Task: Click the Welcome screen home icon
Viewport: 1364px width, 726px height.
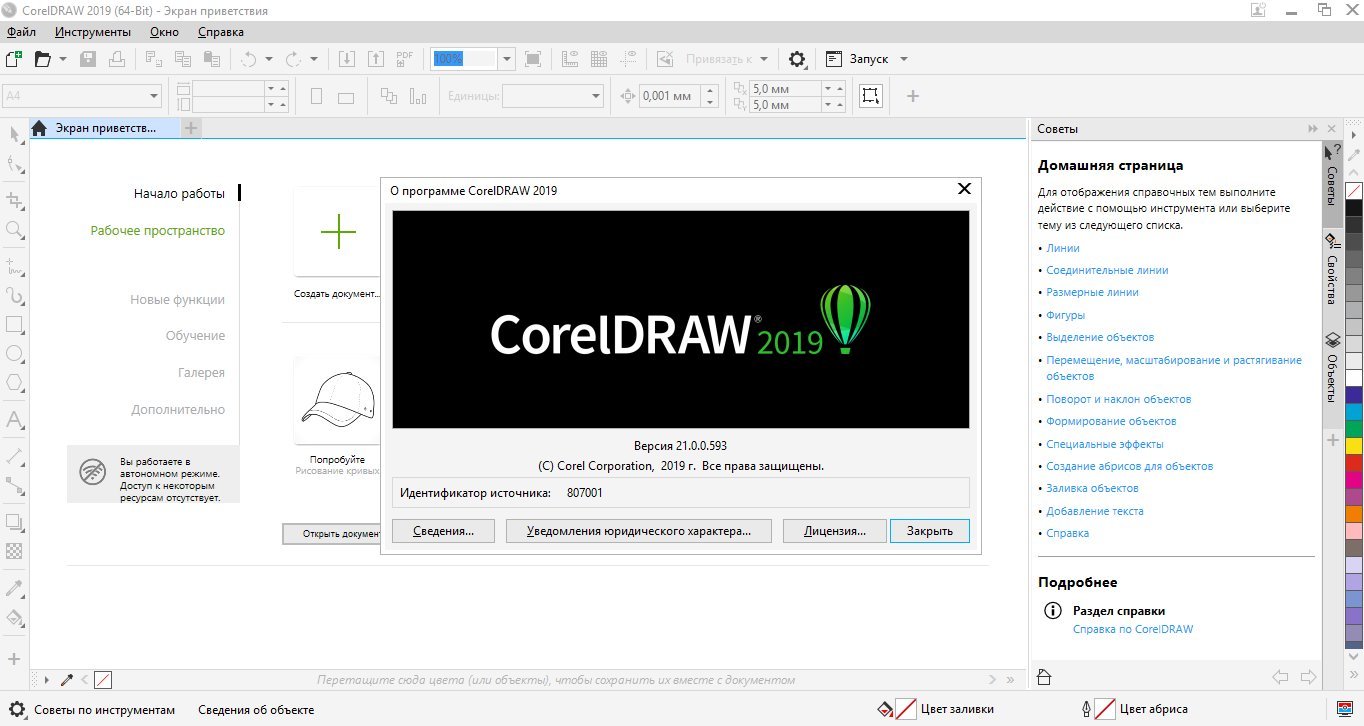Action: pos(39,128)
